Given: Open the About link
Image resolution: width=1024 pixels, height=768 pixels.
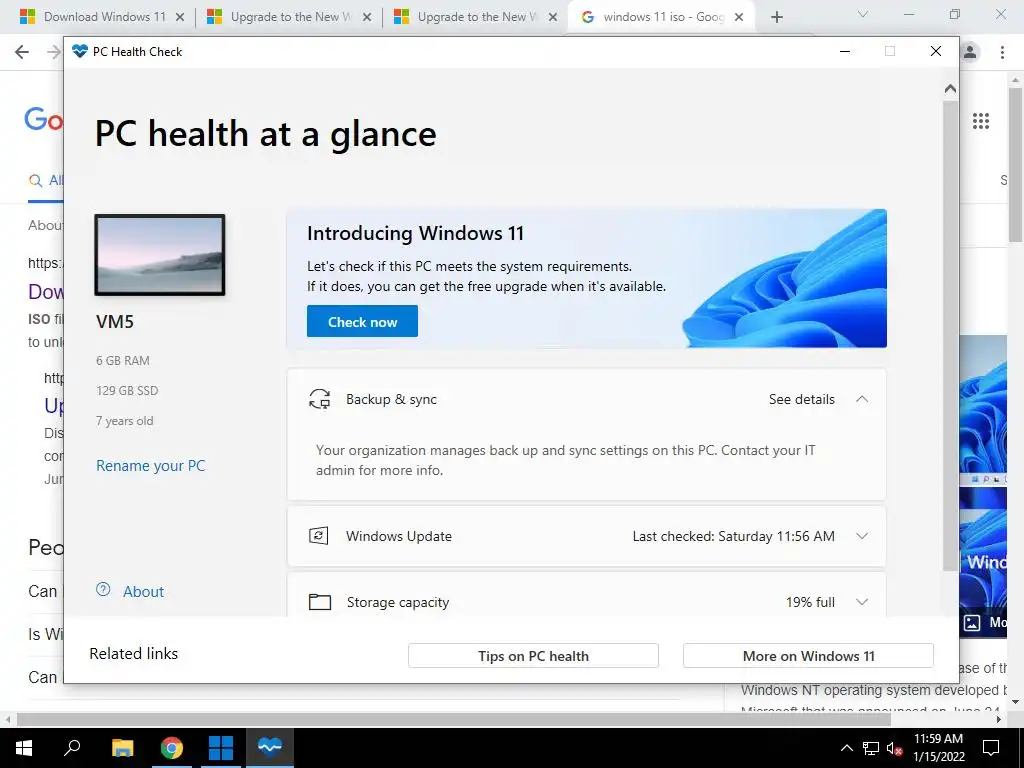Looking at the screenshot, I should pyautogui.click(x=144, y=592).
